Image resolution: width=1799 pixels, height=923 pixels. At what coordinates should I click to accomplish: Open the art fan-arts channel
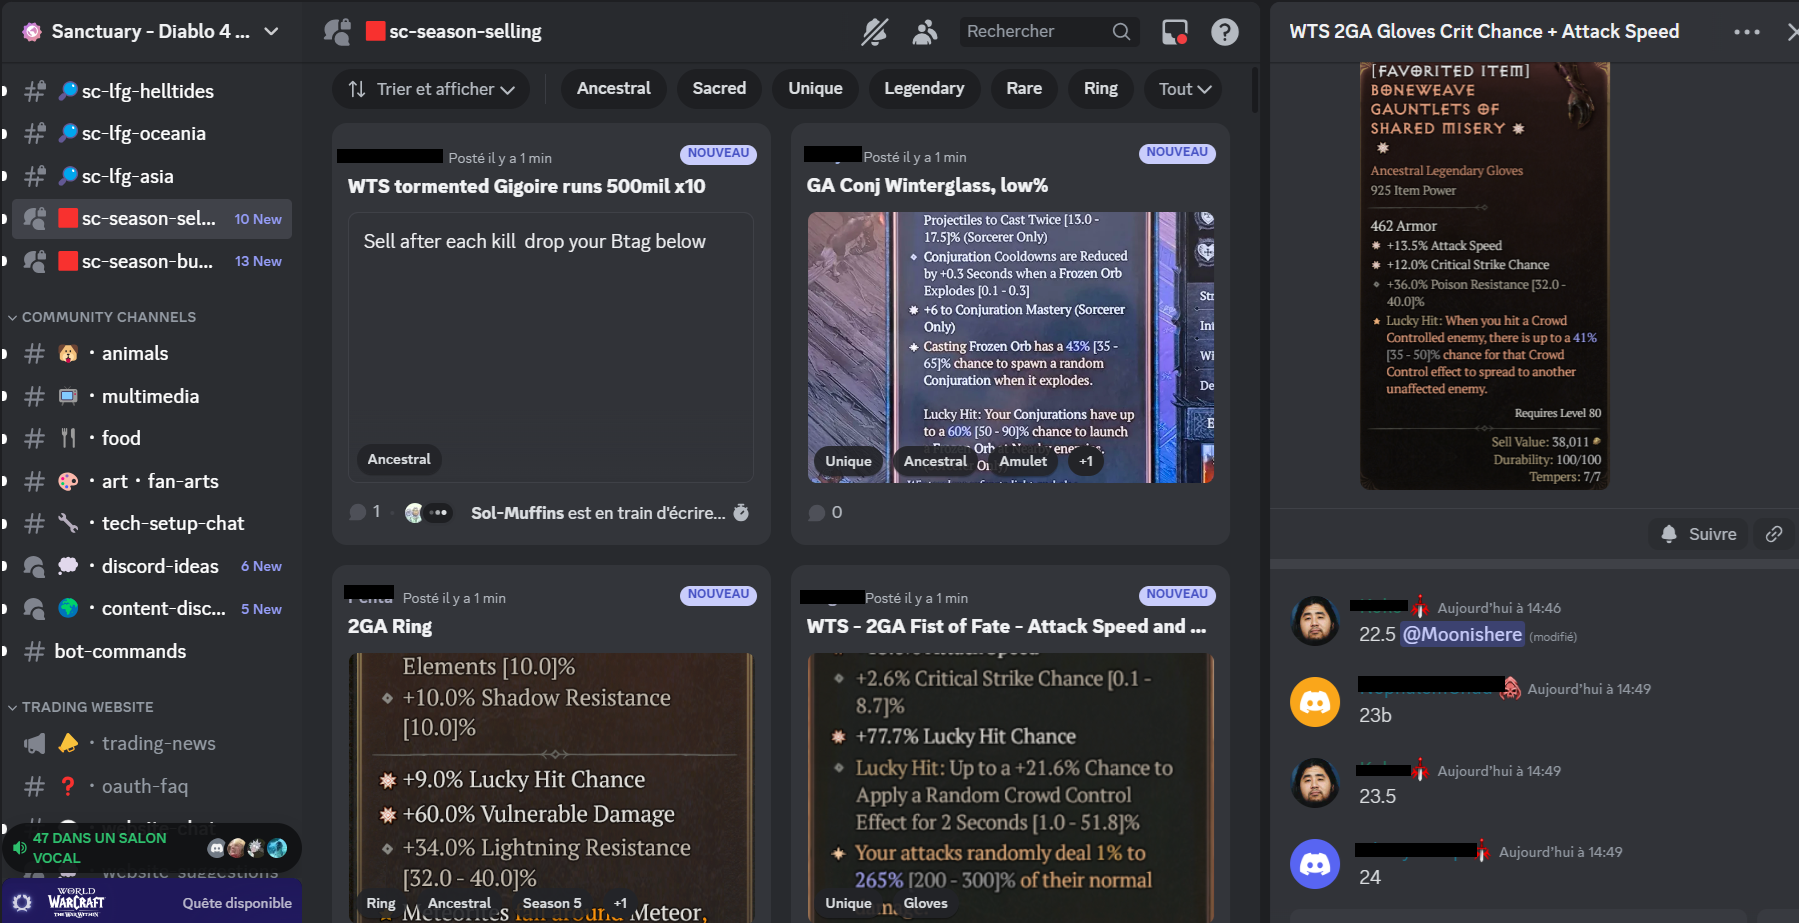tap(152, 481)
